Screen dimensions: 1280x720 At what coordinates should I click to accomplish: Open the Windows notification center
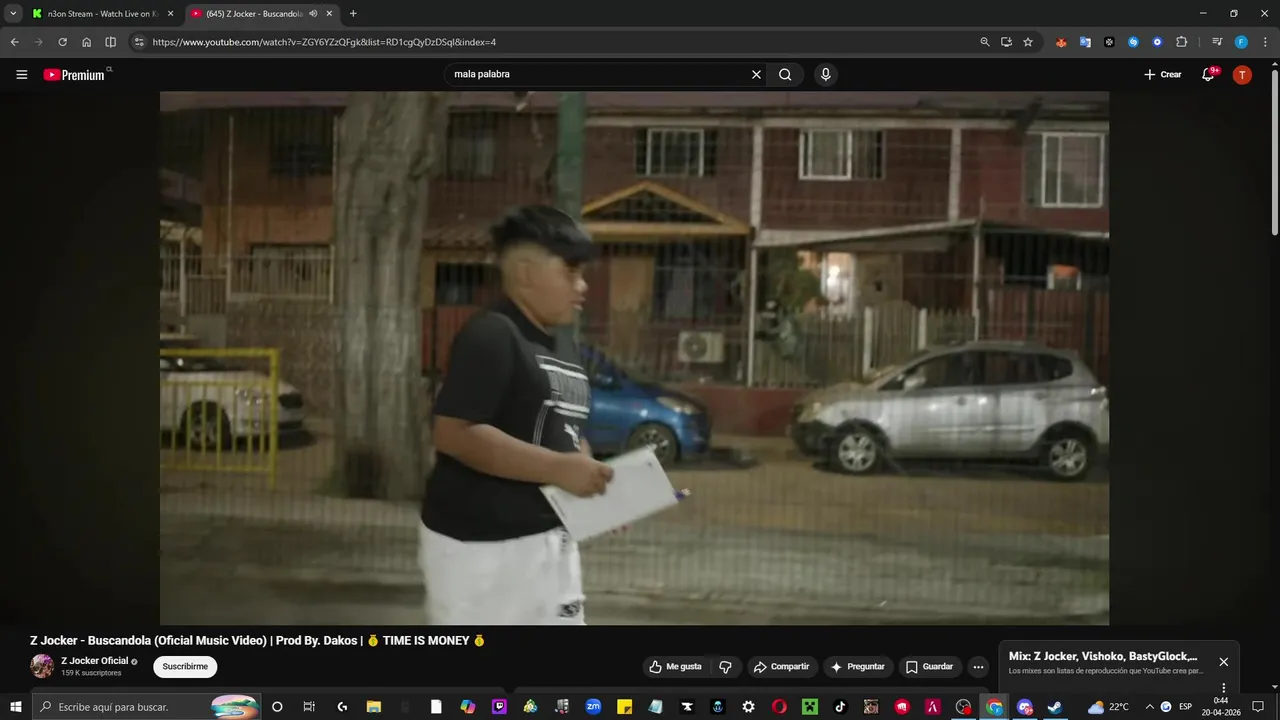(1258, 707)
